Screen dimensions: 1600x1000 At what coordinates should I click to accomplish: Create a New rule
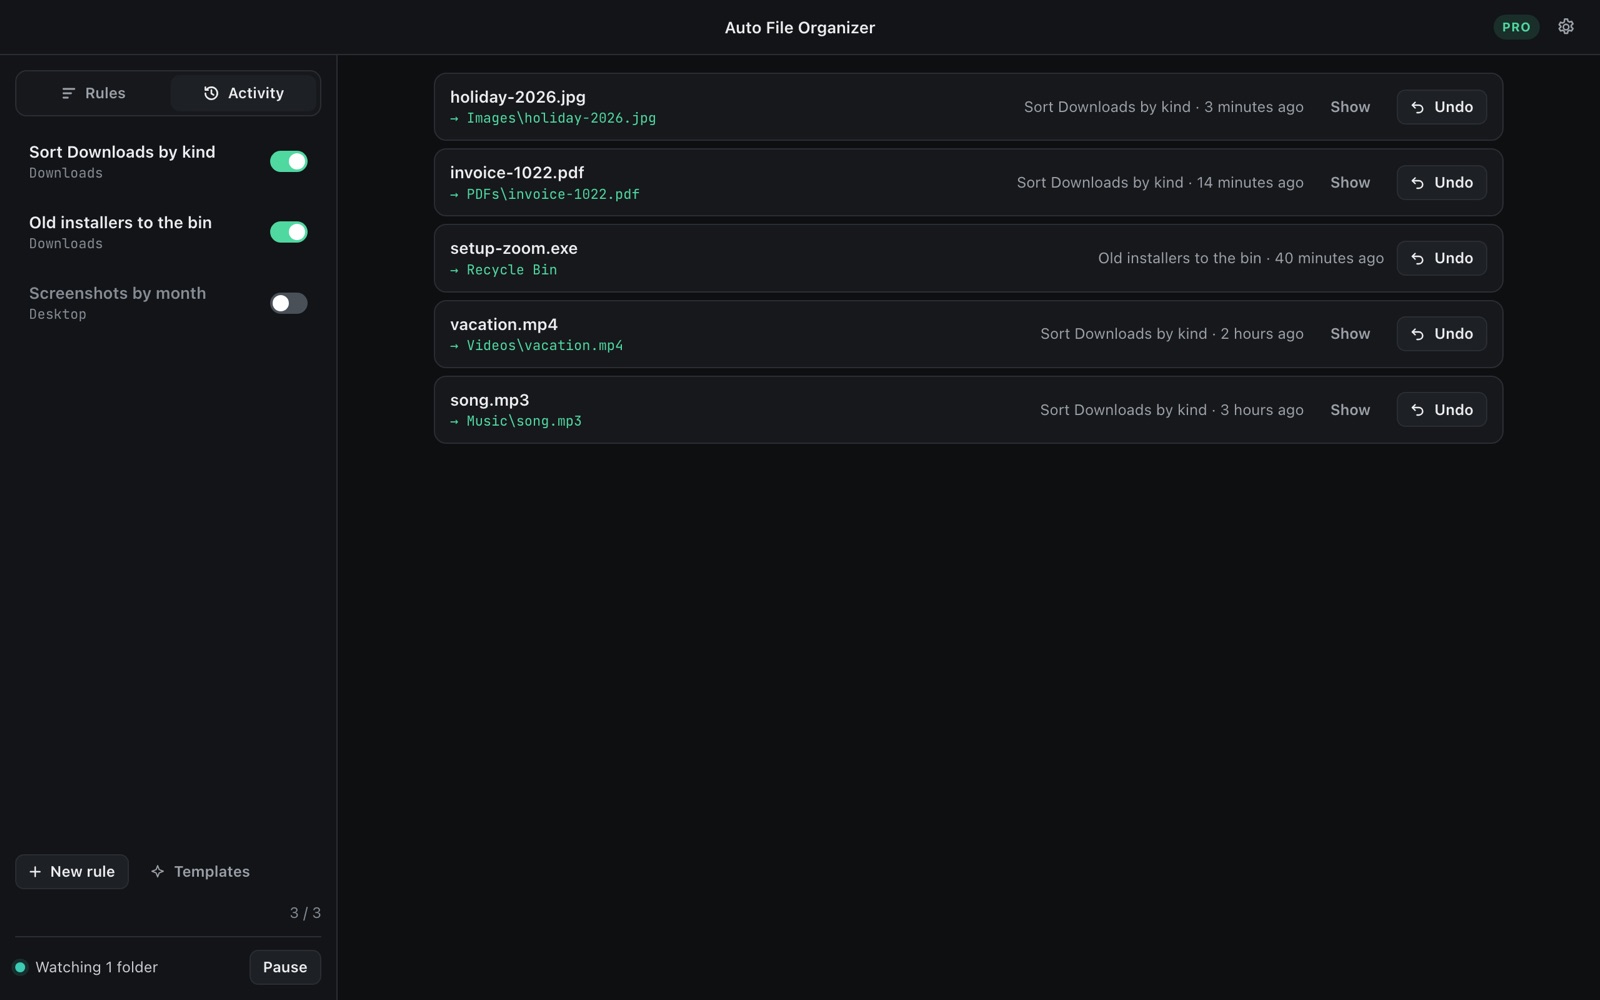72,871
